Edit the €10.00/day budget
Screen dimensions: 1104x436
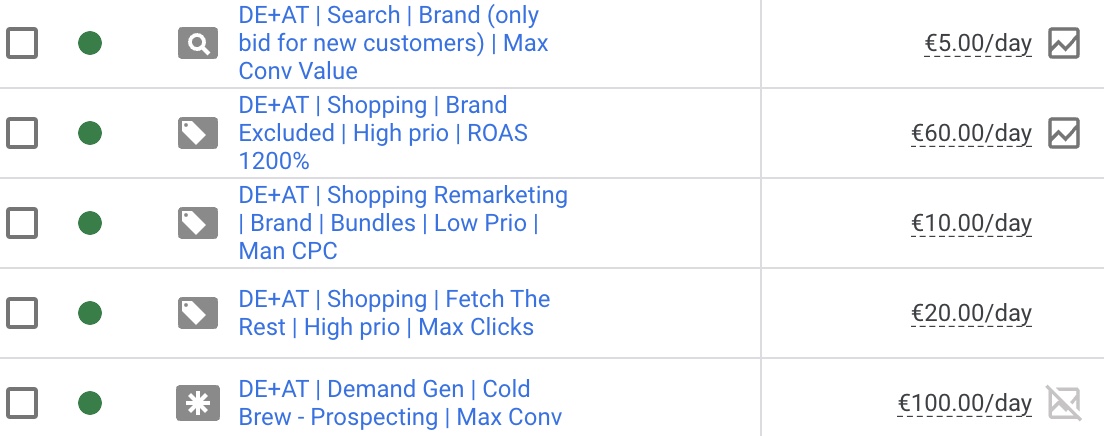(971, 223)
